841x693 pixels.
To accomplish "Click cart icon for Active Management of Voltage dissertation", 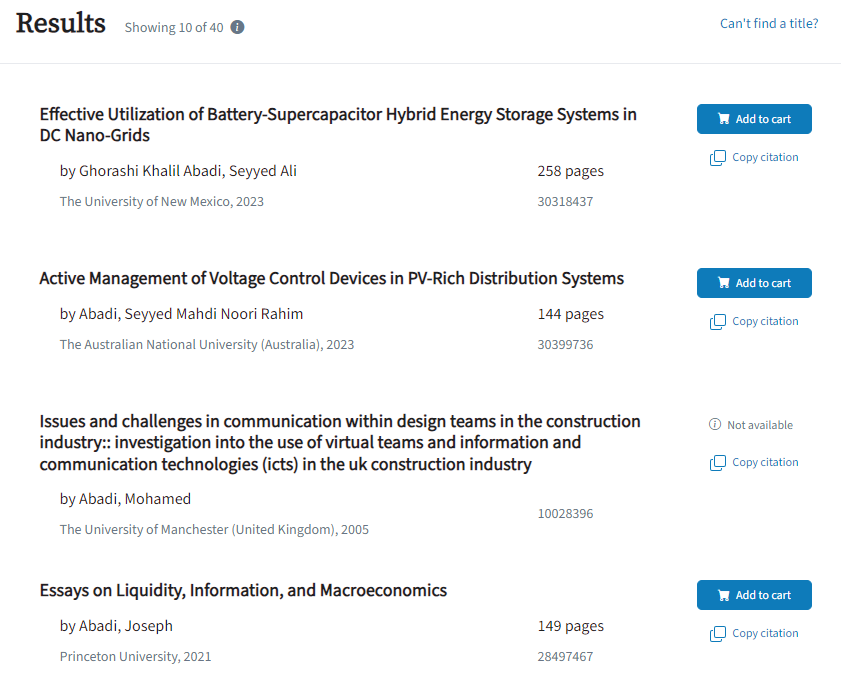I will point(724,283).
